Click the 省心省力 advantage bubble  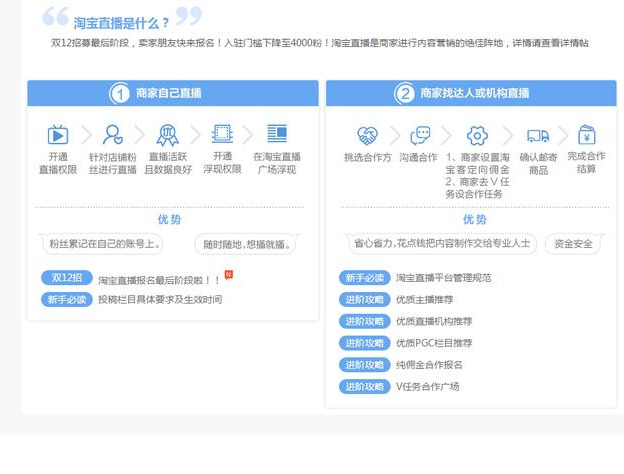(x=442, y=243)
